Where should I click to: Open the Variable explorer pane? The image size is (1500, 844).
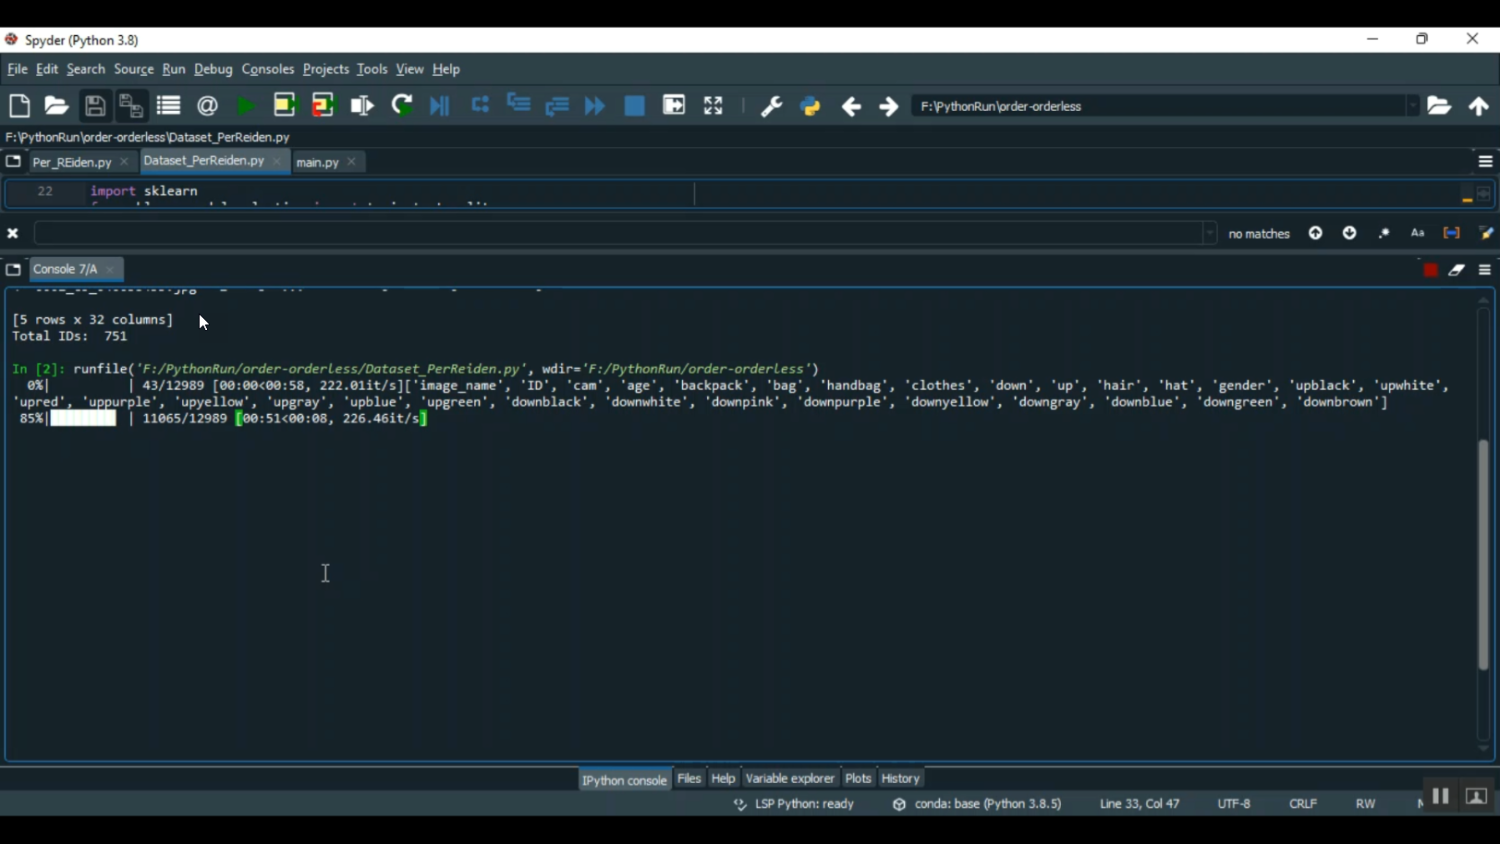[789, 778]
